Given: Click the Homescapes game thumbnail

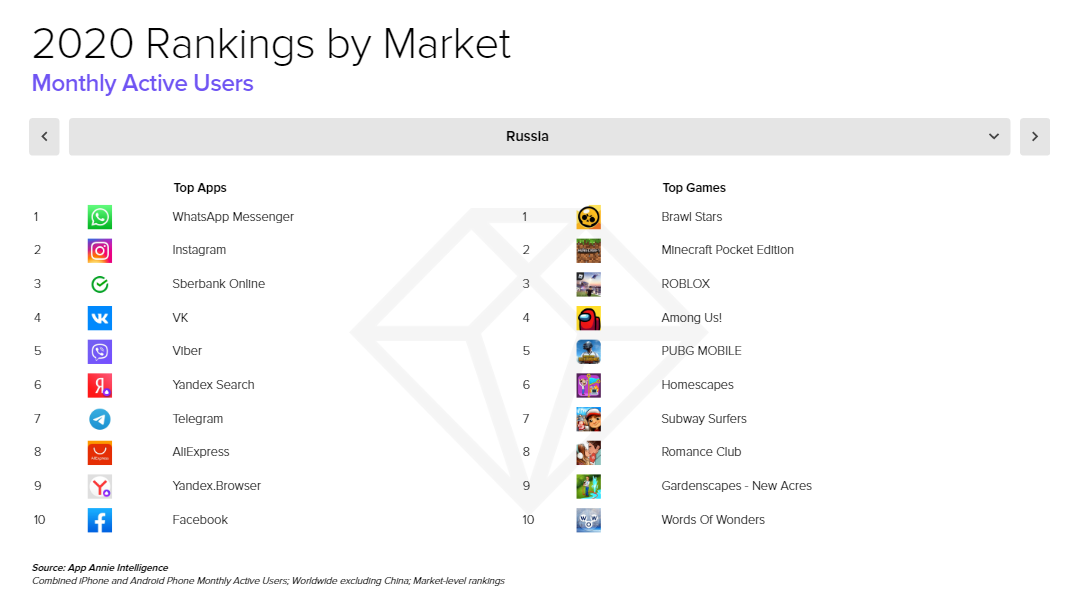Looking at the screenshot, I should [x=588, y=384].
